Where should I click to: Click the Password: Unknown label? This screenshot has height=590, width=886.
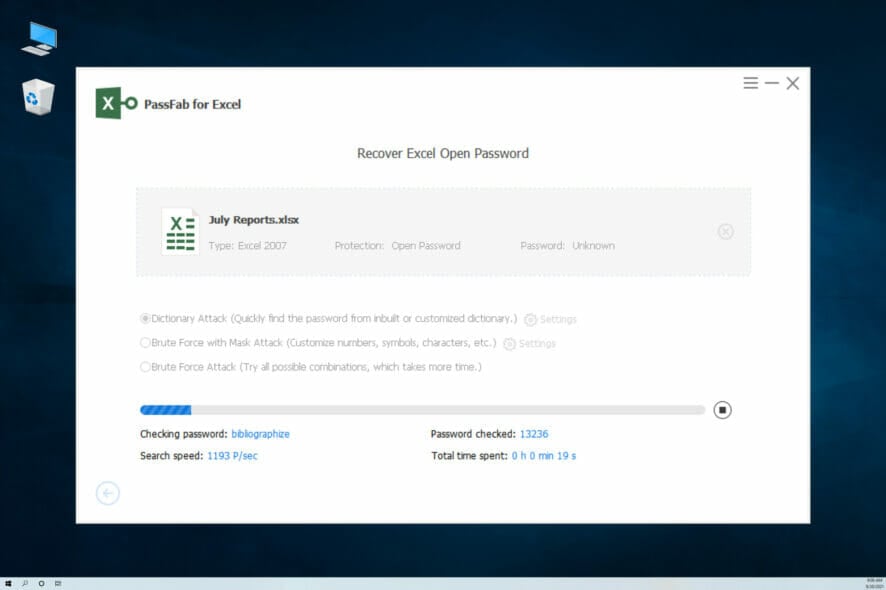click(567, 246)
